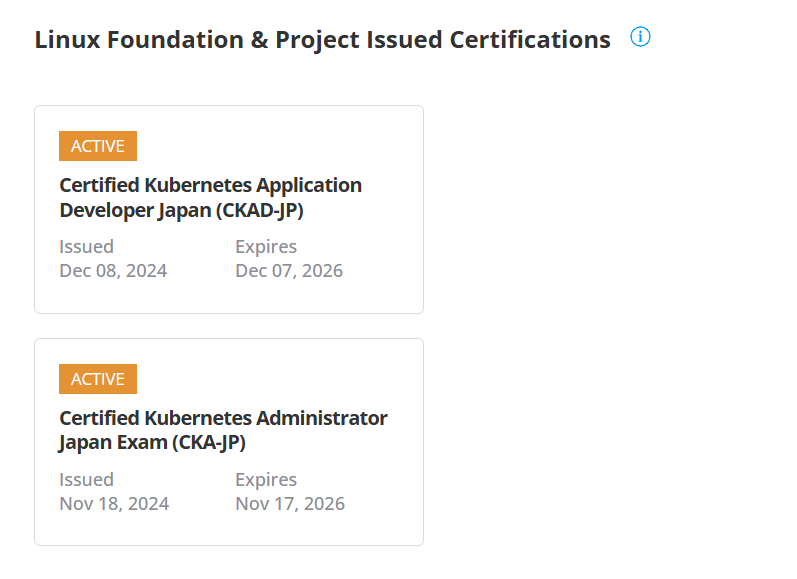Open the CKAD-JP certification card
797x579 pixels.
229,209
